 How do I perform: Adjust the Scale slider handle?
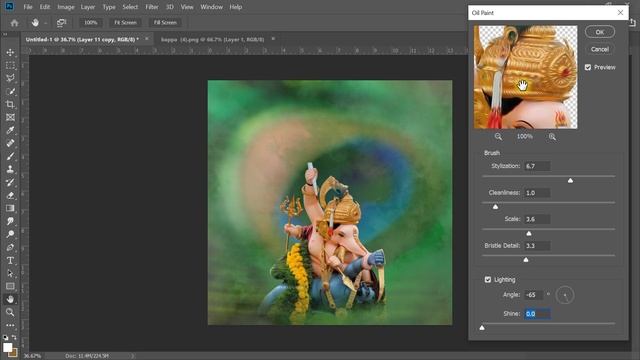tap(529, 233)
